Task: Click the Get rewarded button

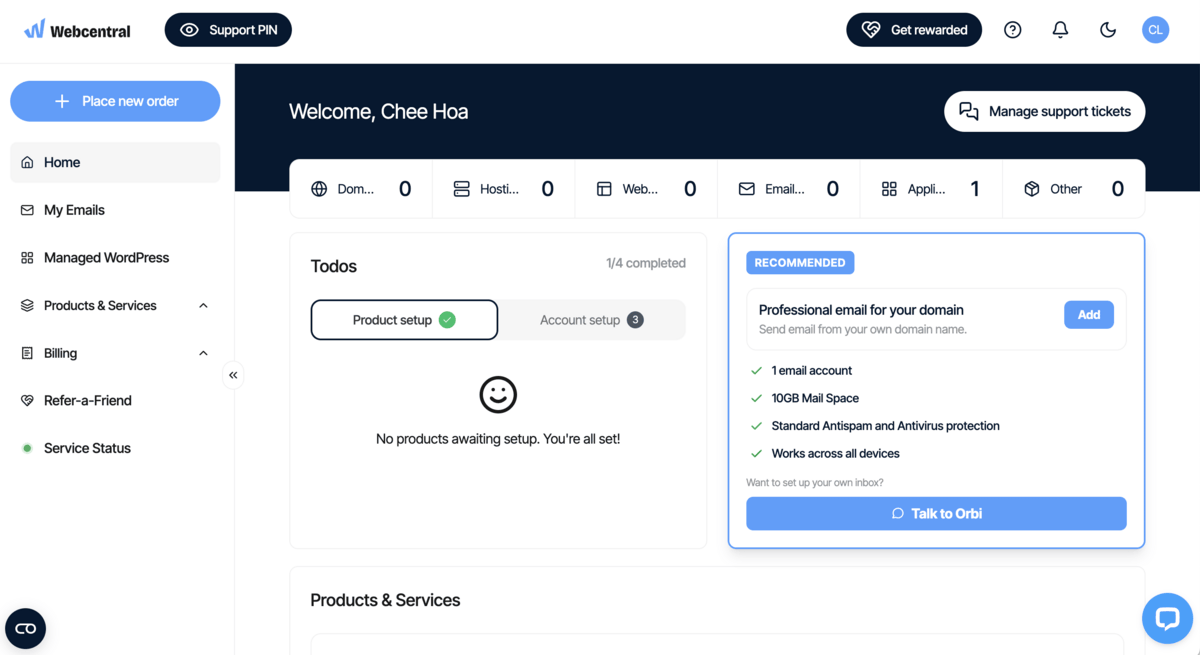Action: tap(914, 30)
